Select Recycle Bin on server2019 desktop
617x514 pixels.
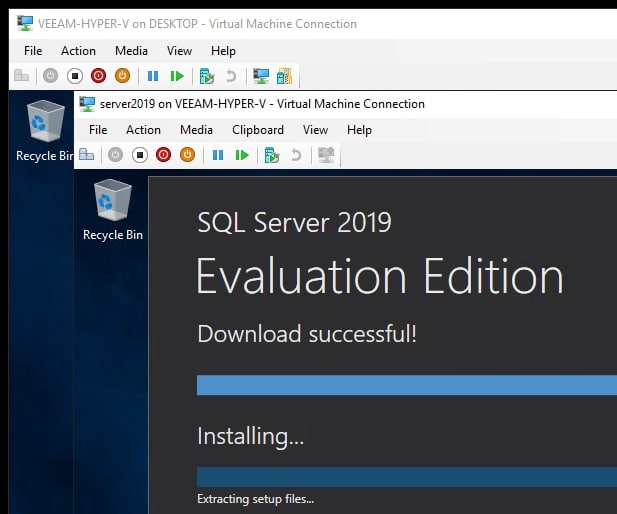[x=113, y=210]
